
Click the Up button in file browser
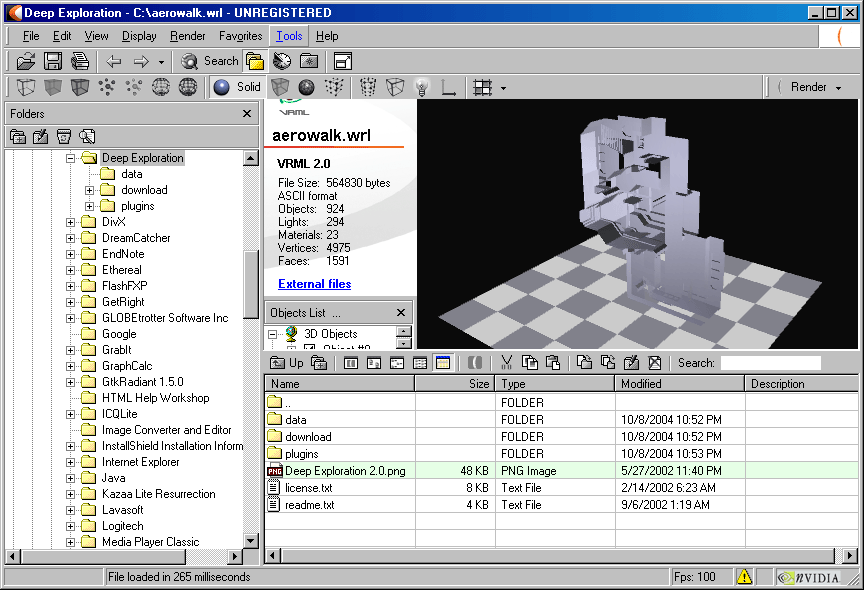(x=287, y=363)
